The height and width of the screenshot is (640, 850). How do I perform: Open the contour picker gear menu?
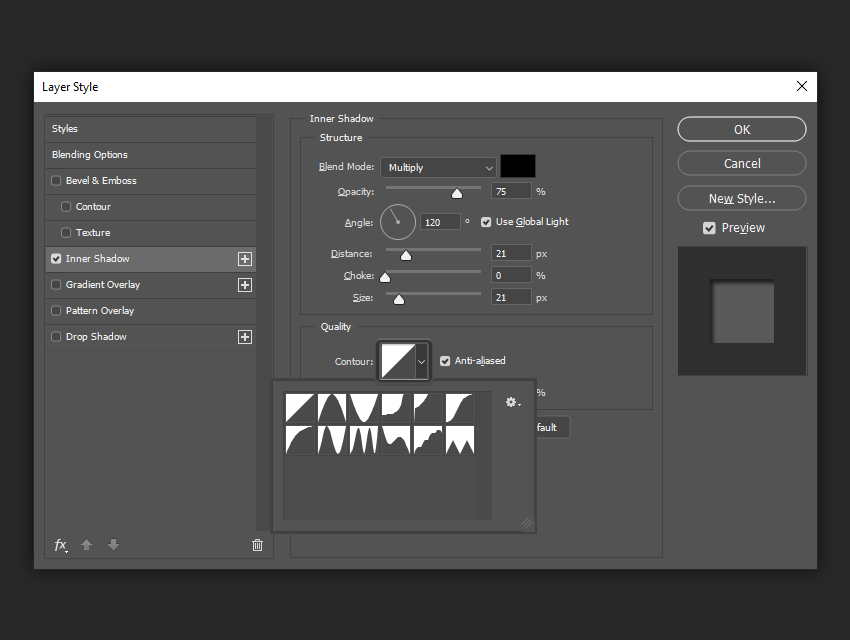tap(511, 402)
